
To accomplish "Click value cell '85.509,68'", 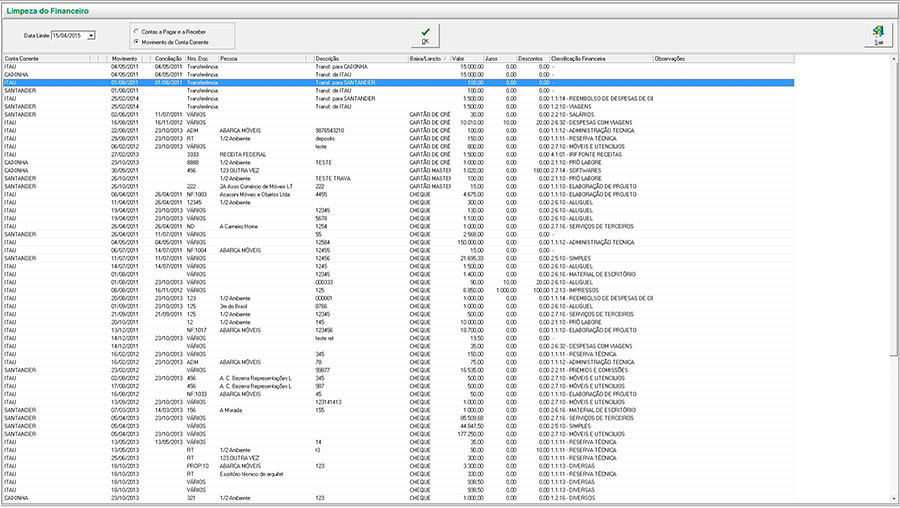I will click(x=472, y=418).
